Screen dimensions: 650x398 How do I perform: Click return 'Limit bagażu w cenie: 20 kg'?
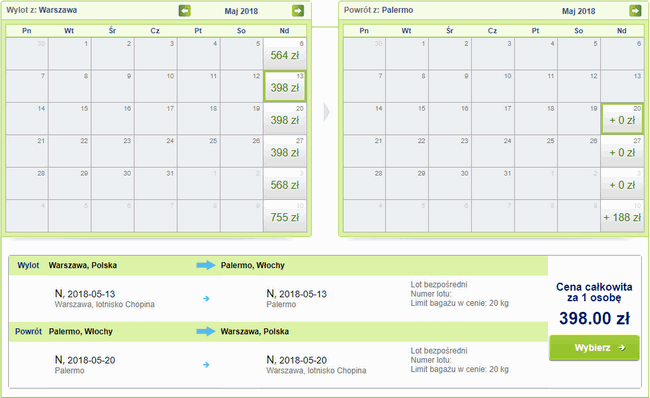pyautogui.click(x=459, y=369)
